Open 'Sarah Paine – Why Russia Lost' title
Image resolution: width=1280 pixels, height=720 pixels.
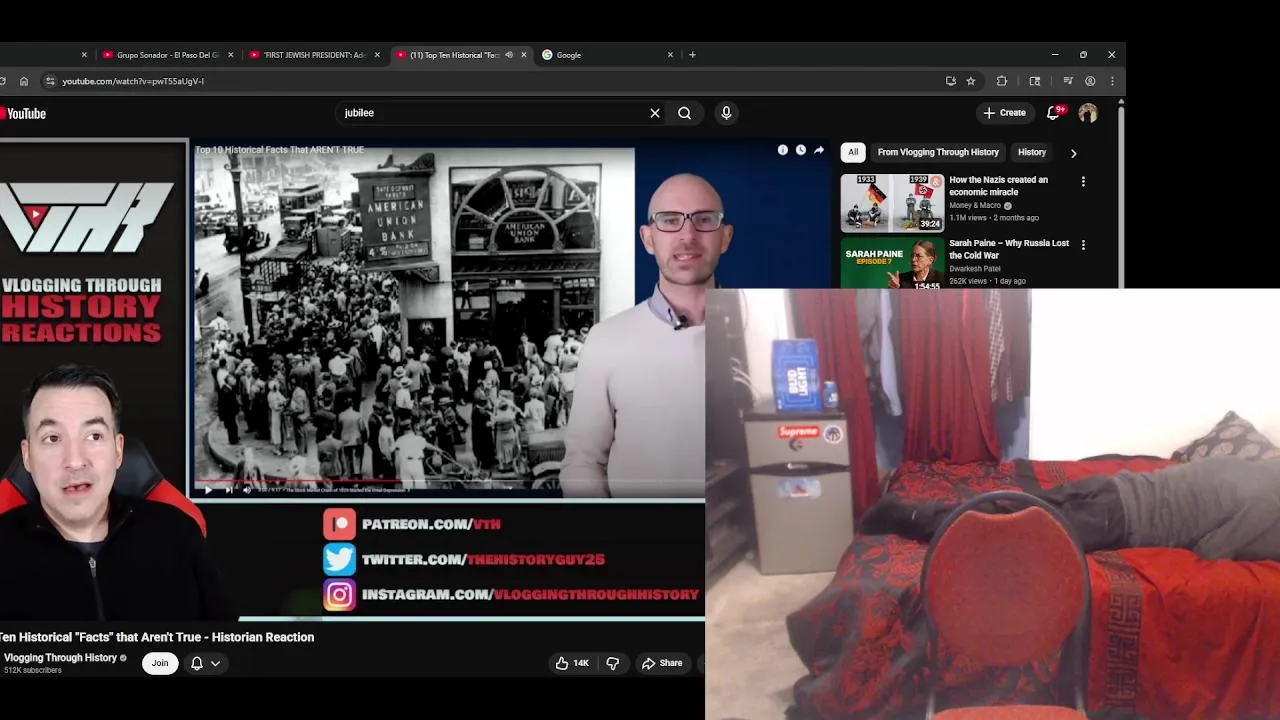(1008, 249)
